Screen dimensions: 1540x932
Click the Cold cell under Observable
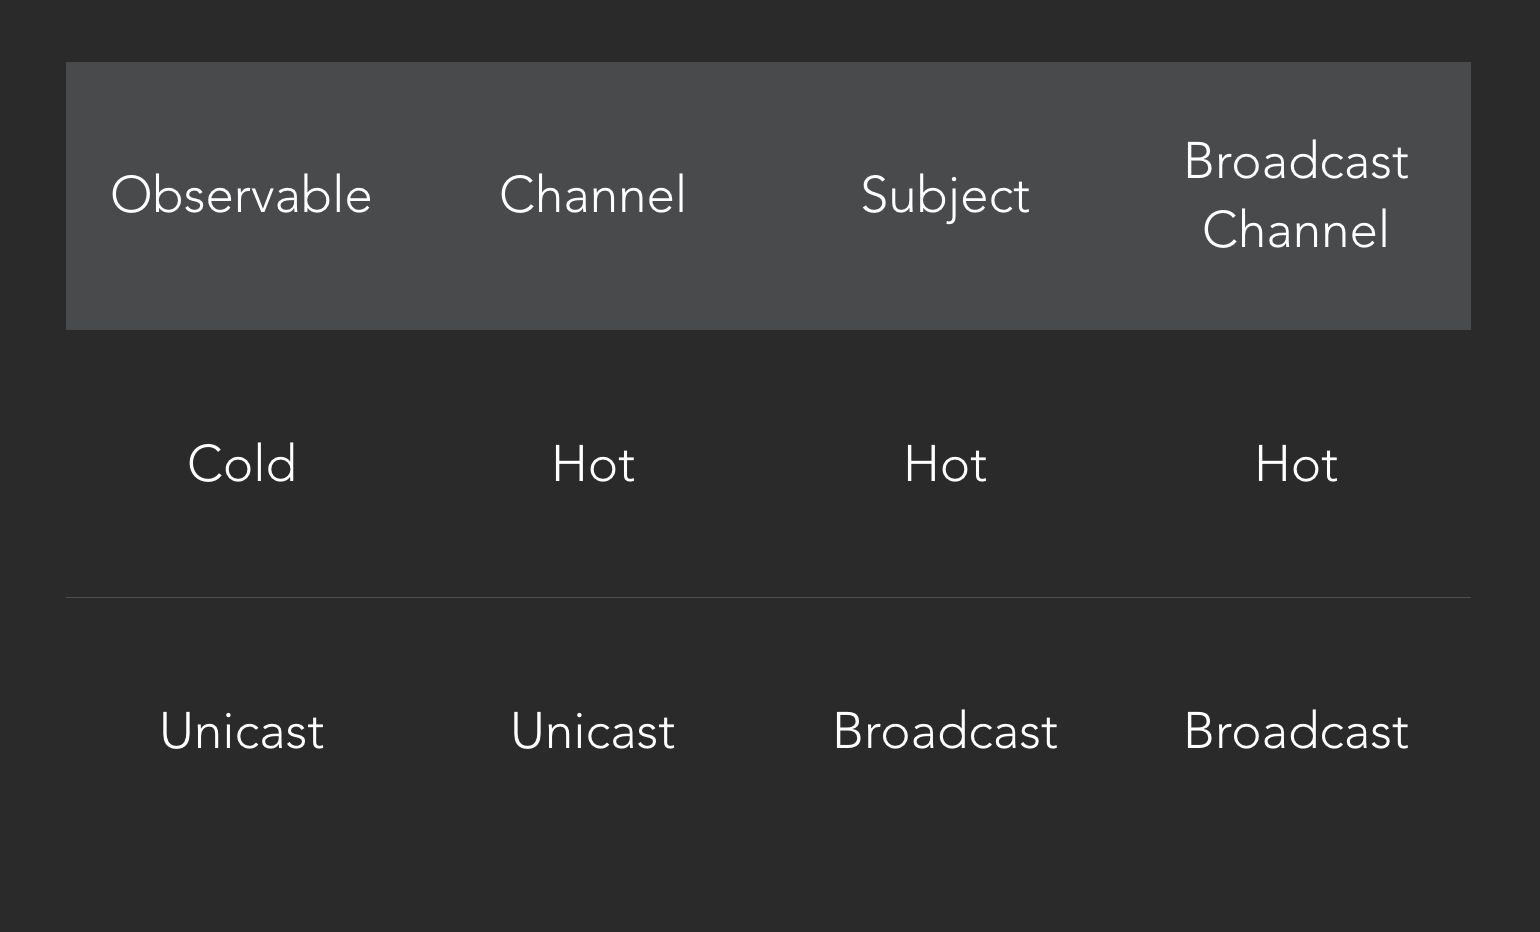(242, 464)
